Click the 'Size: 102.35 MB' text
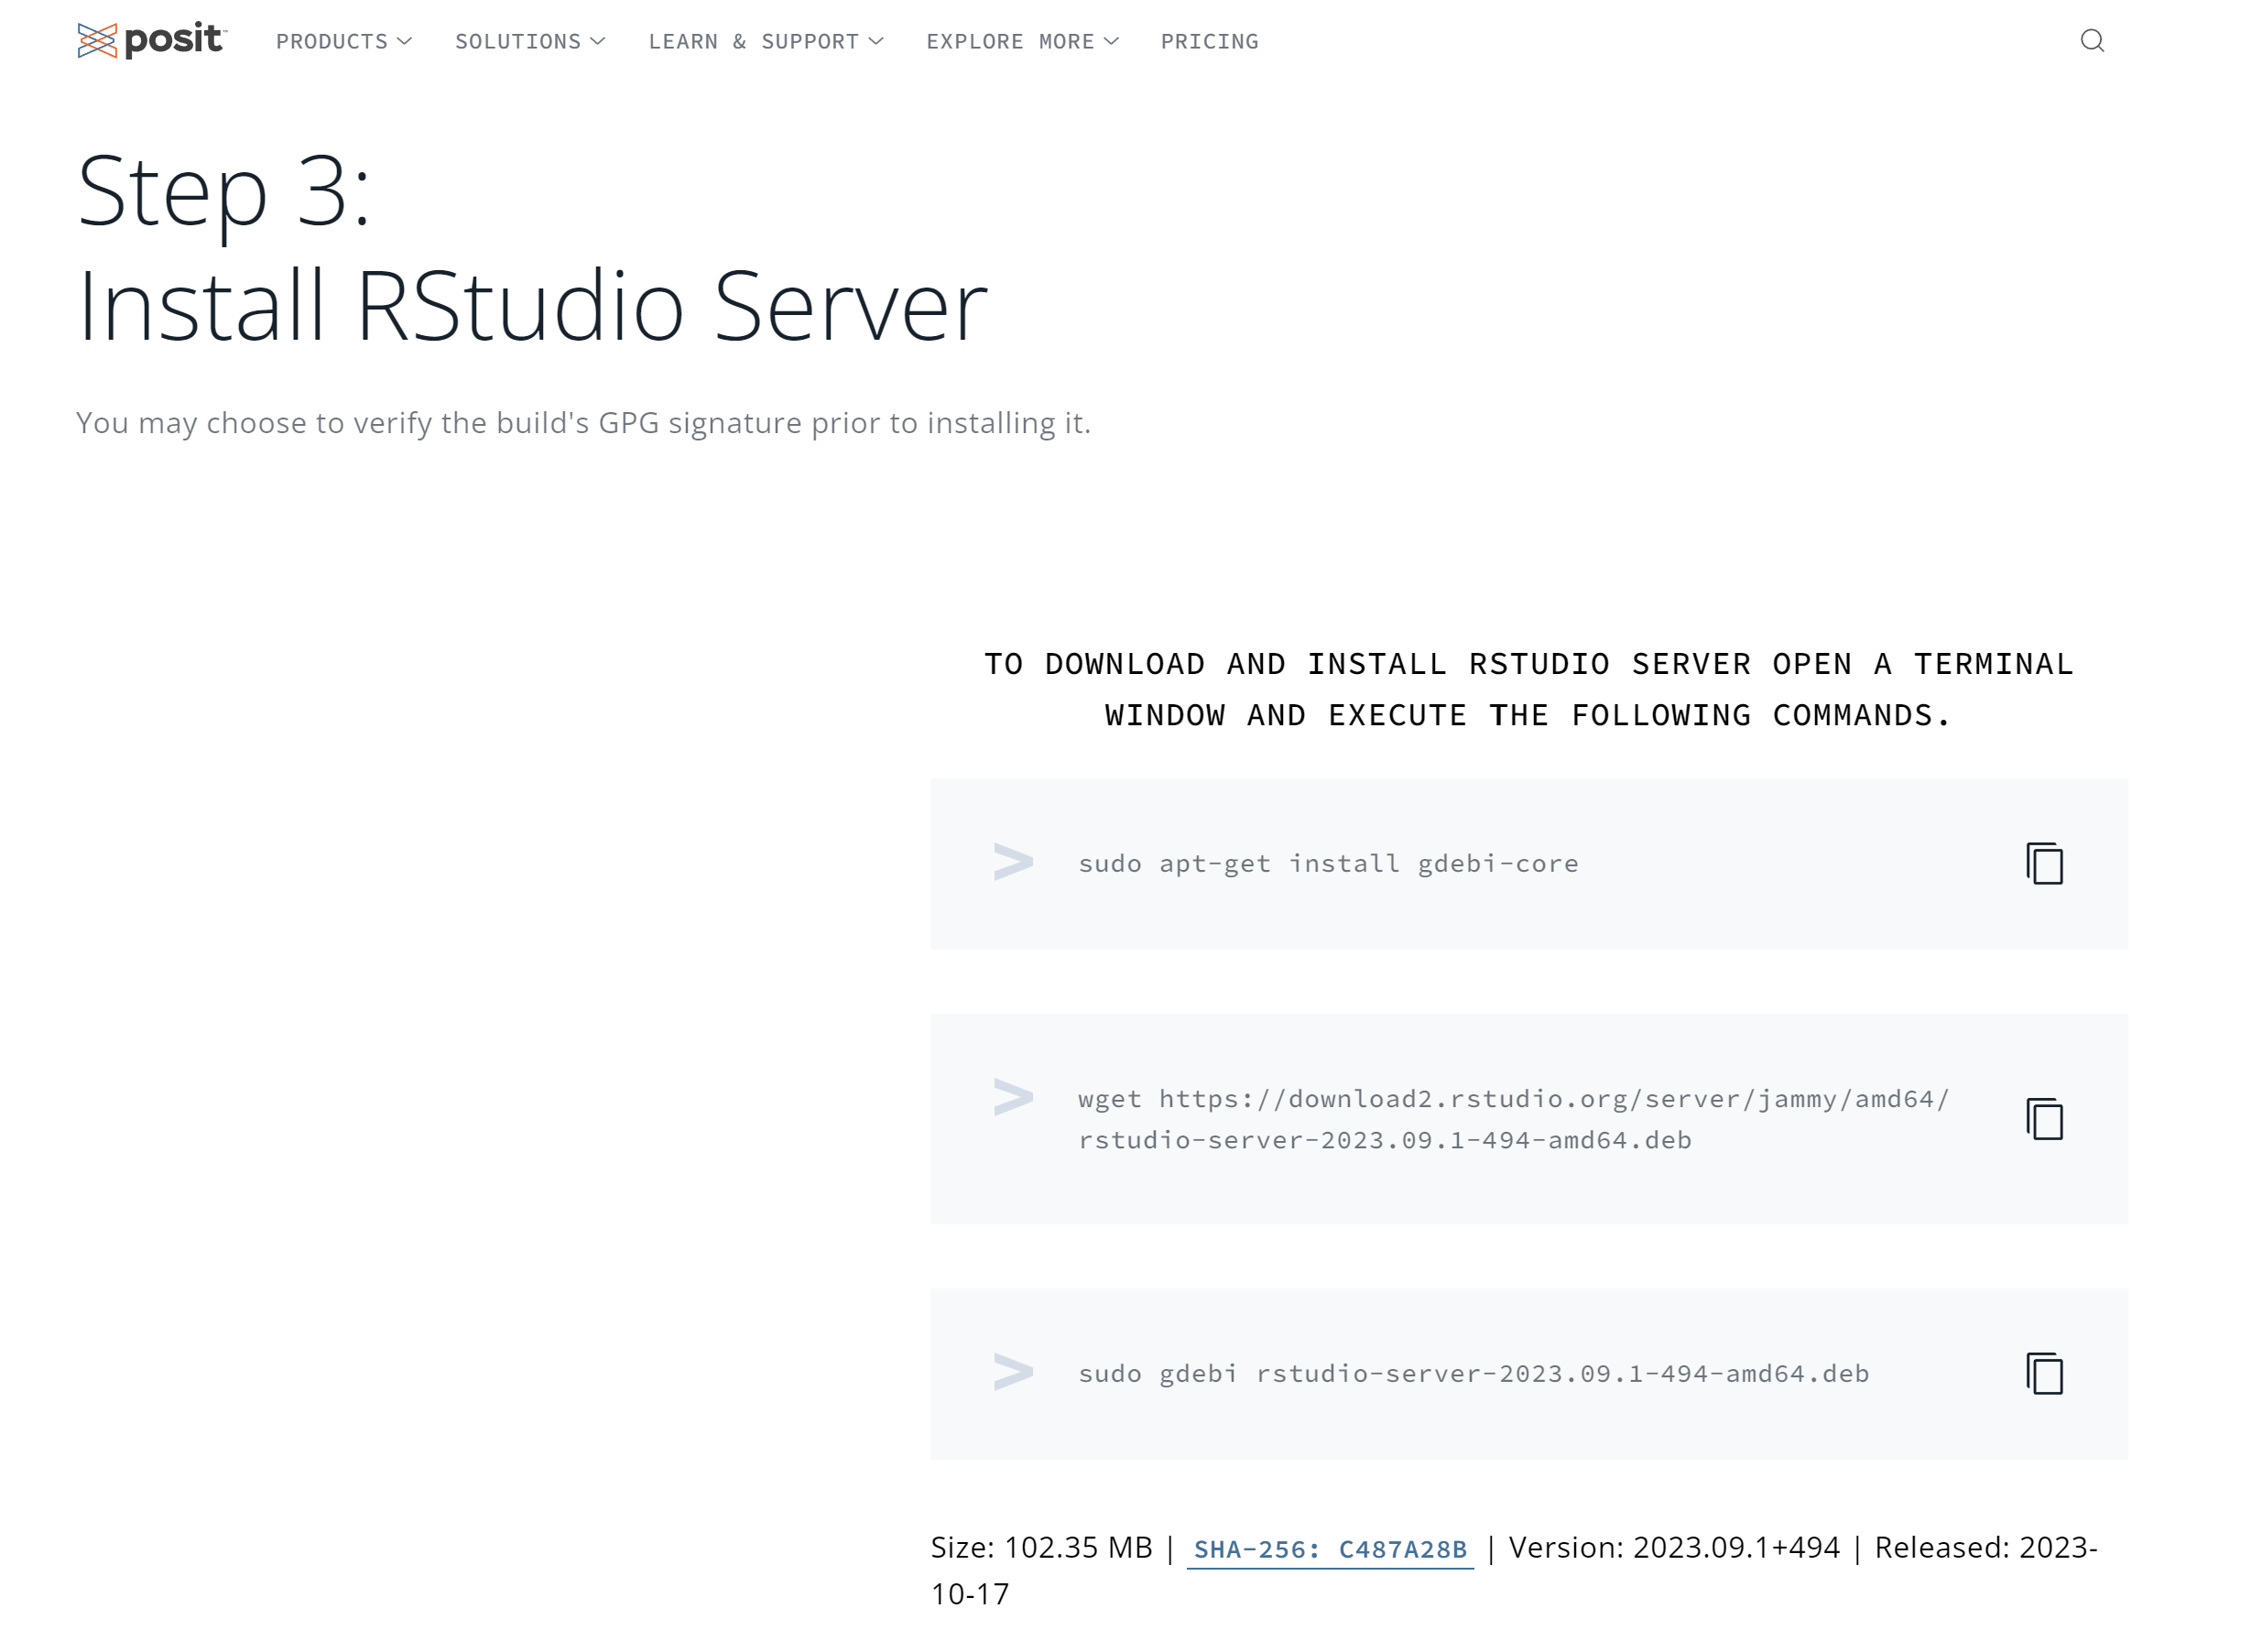Screen dimensions: 2251x1652 point(1041,1548)
